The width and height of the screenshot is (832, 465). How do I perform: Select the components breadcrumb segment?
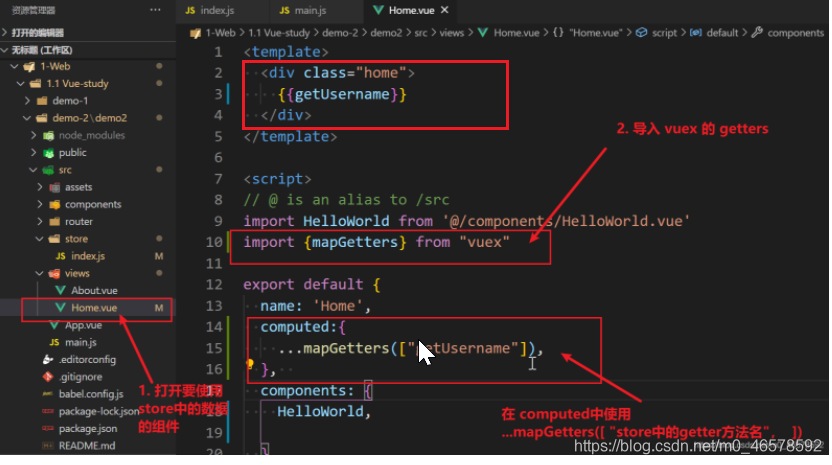(x=795, y=33)
